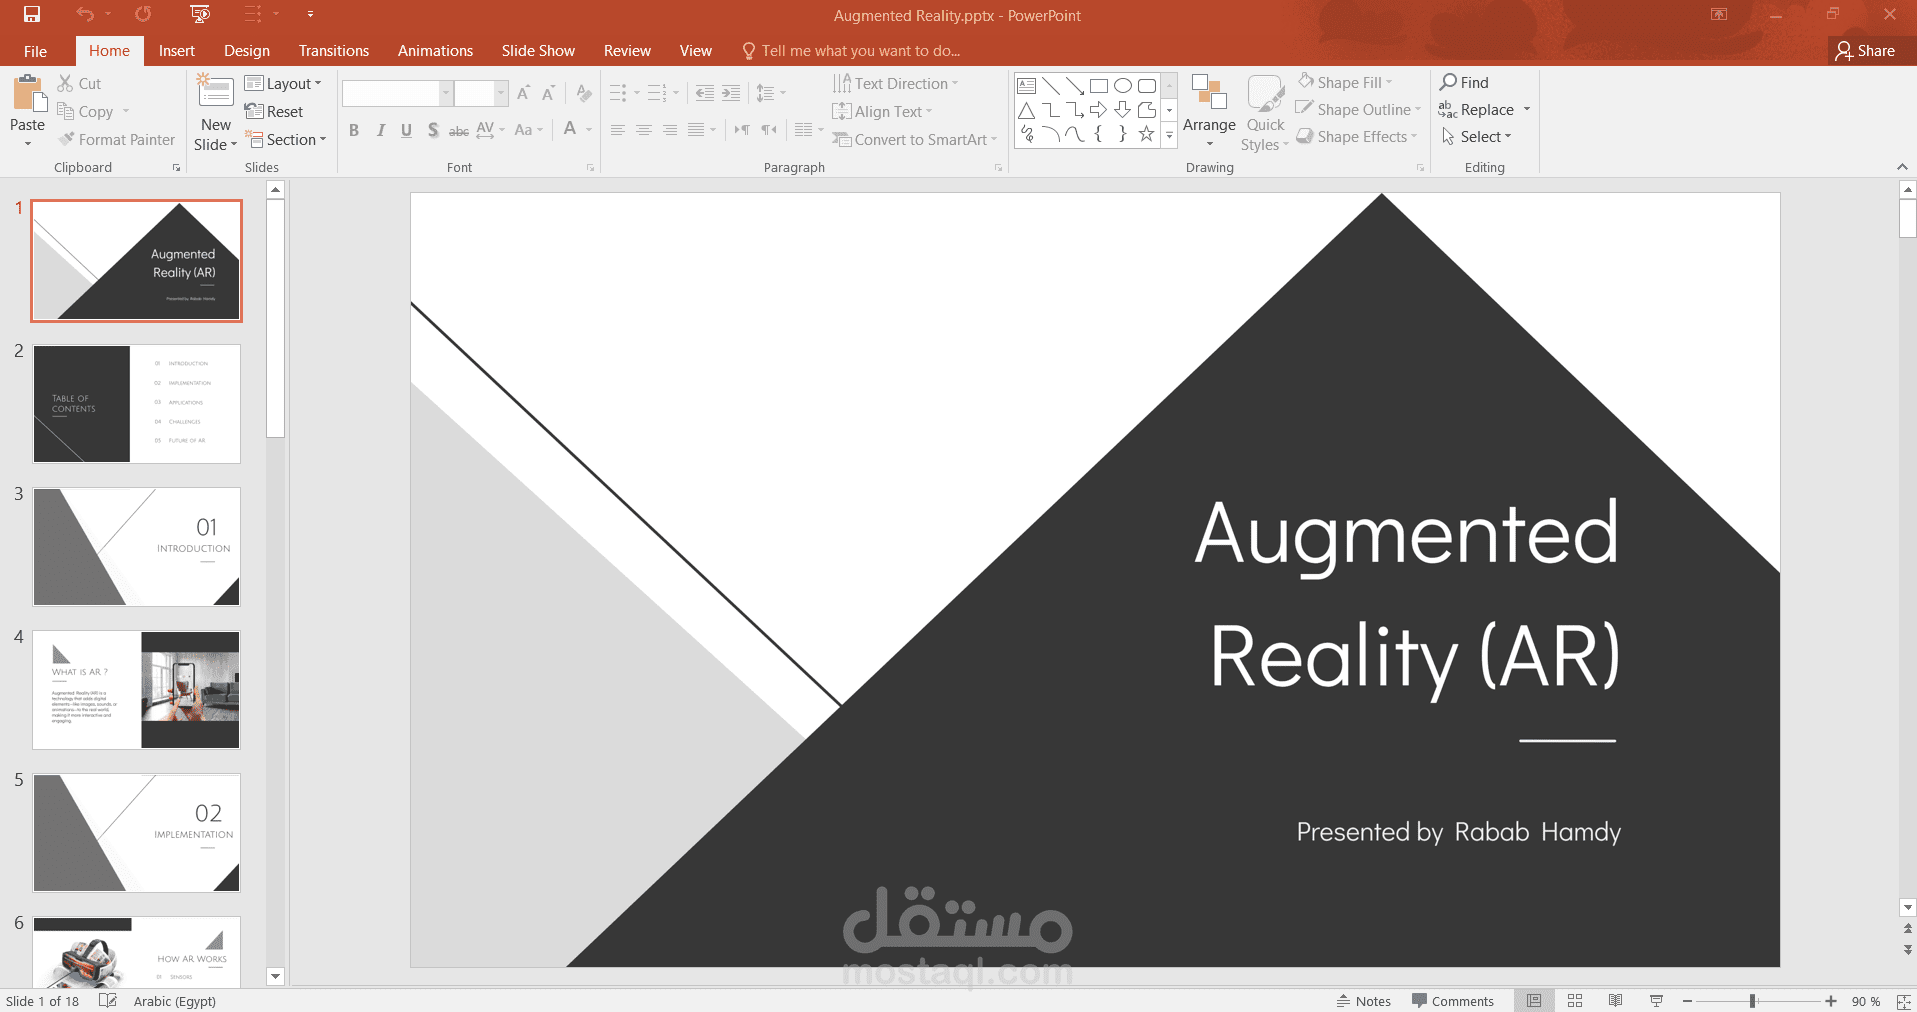Expand the Shape Fill dropdown
Screen dimensions: 1917x1012
pyautogui.click(x=1345, y=82)
